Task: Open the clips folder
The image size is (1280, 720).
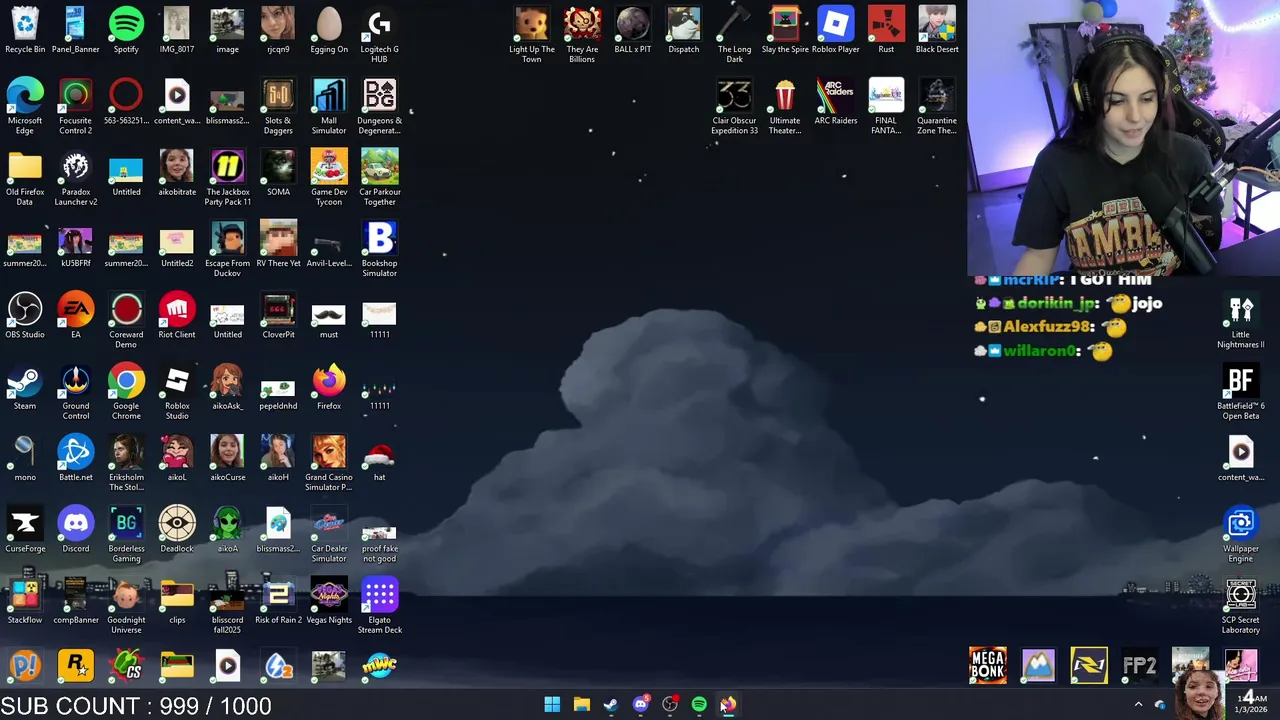Action: pos(177,601)
